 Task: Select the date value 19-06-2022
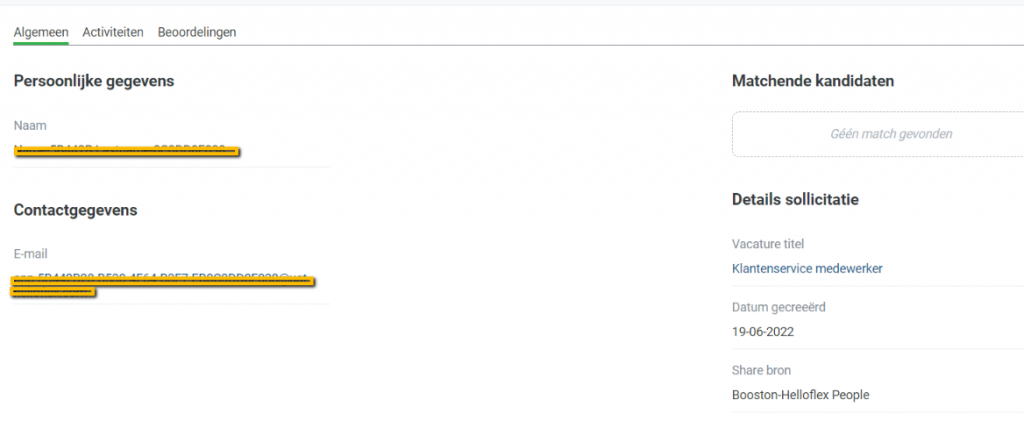[x=763, y=331]
